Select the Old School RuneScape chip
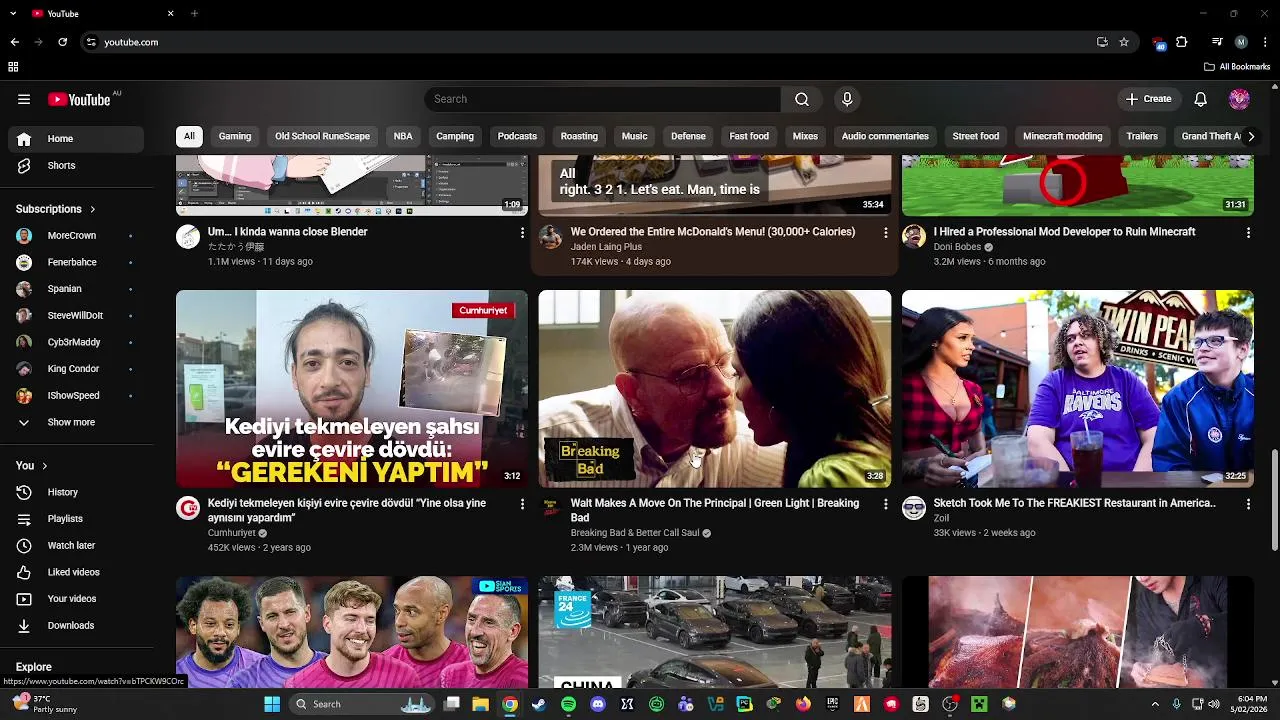 322,136
